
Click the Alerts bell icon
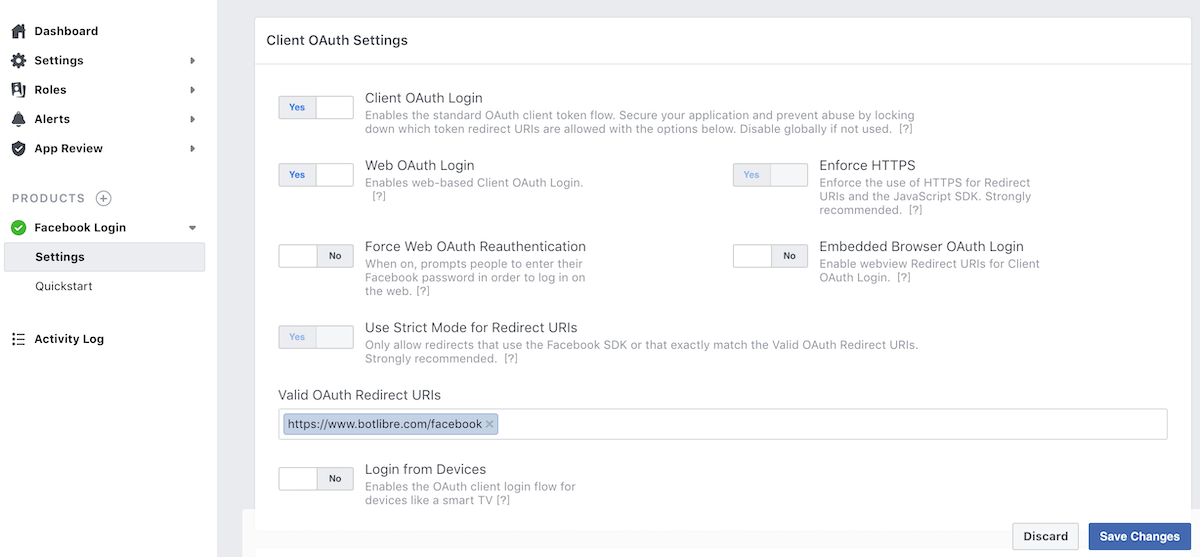pyautogui.click(x=18, y=119)
